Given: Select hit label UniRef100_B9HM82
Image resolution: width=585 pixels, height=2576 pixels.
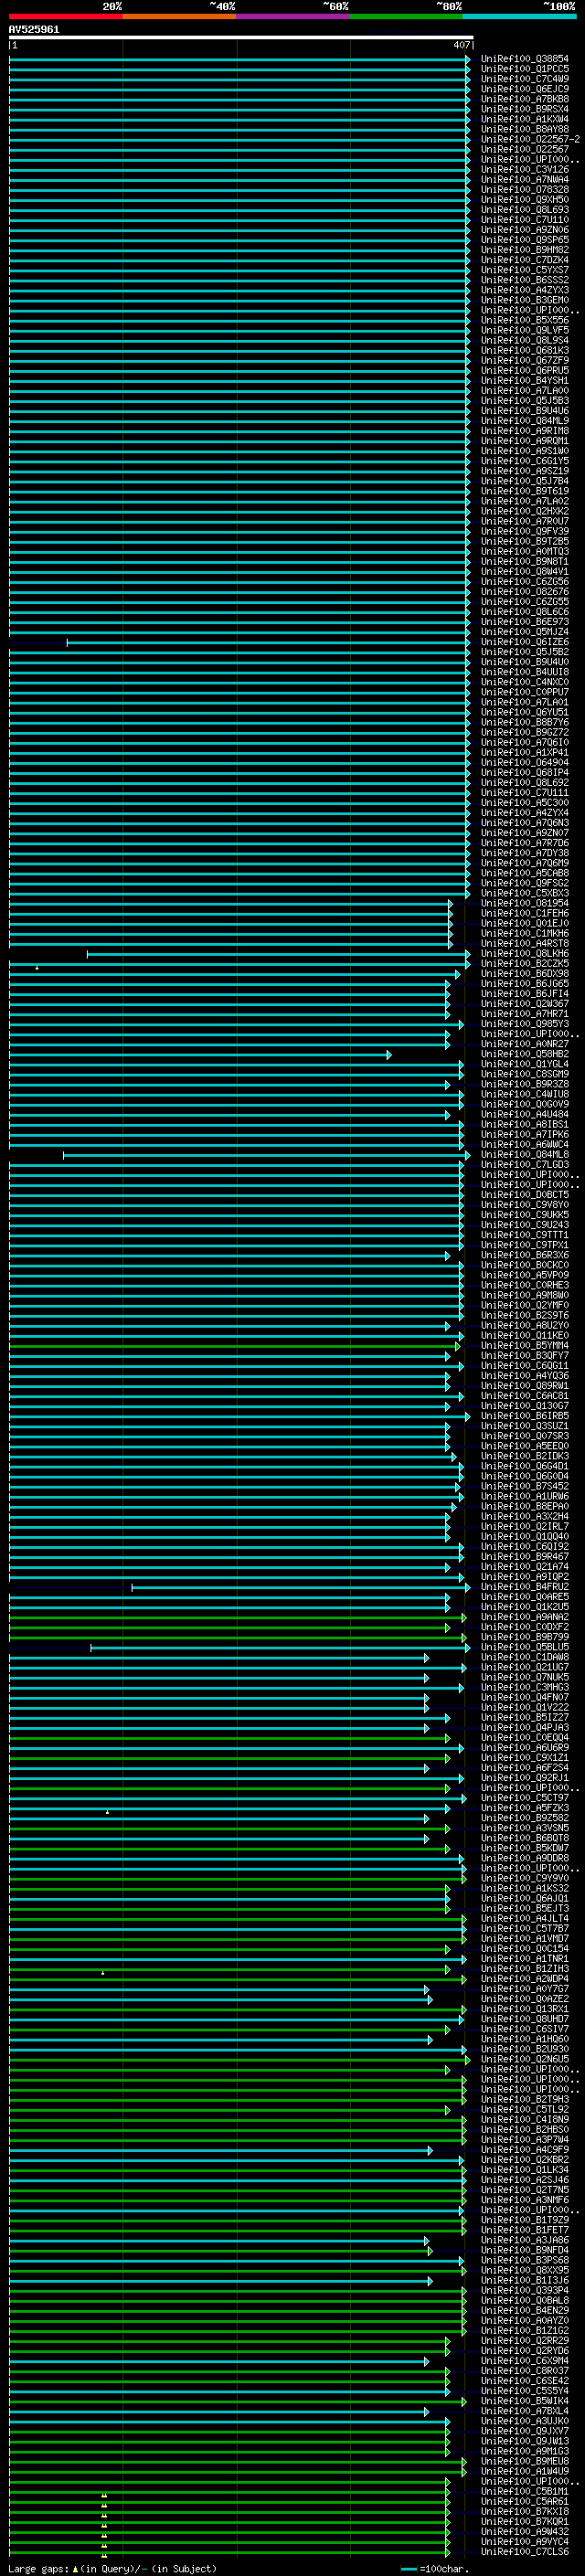Looking at the screenshot, I should [524, 250].
